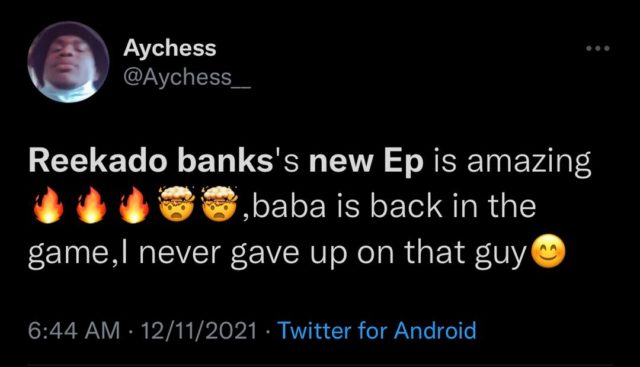Click the 6:44 AM timestamp

[74, 330]
